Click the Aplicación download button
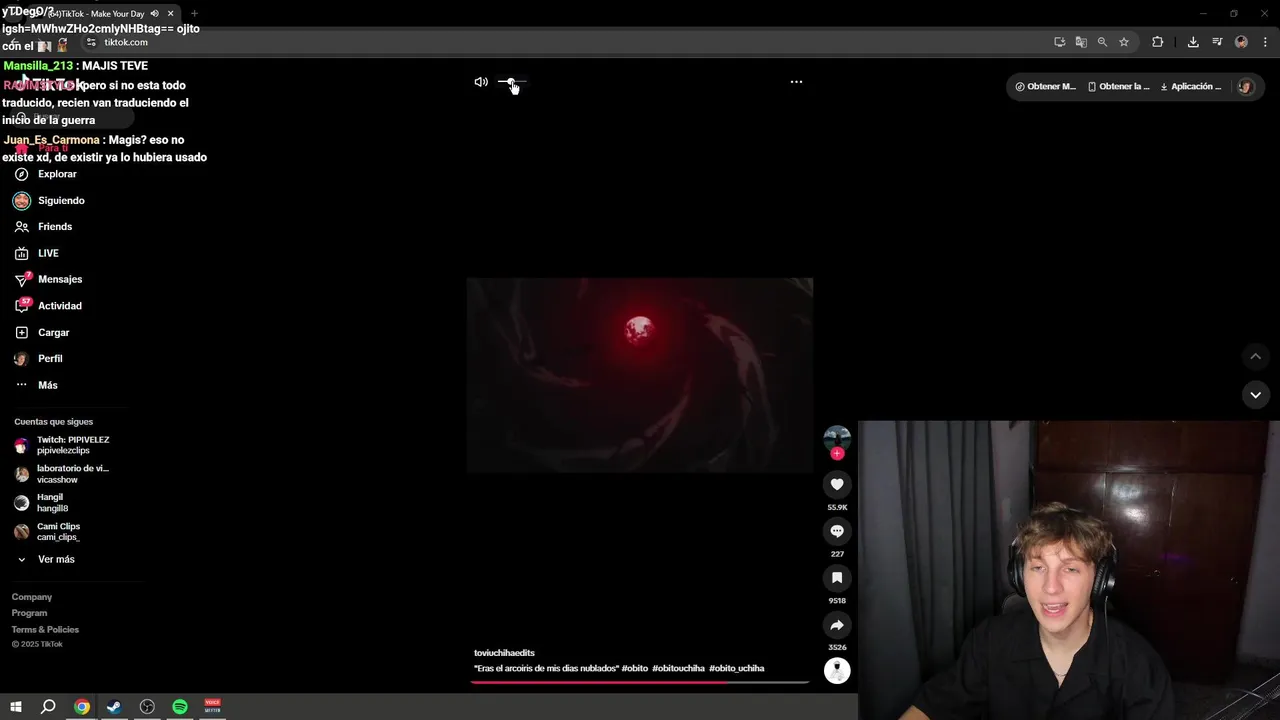The width and height of the screenshot is (1280, 720). [1190, 87]
